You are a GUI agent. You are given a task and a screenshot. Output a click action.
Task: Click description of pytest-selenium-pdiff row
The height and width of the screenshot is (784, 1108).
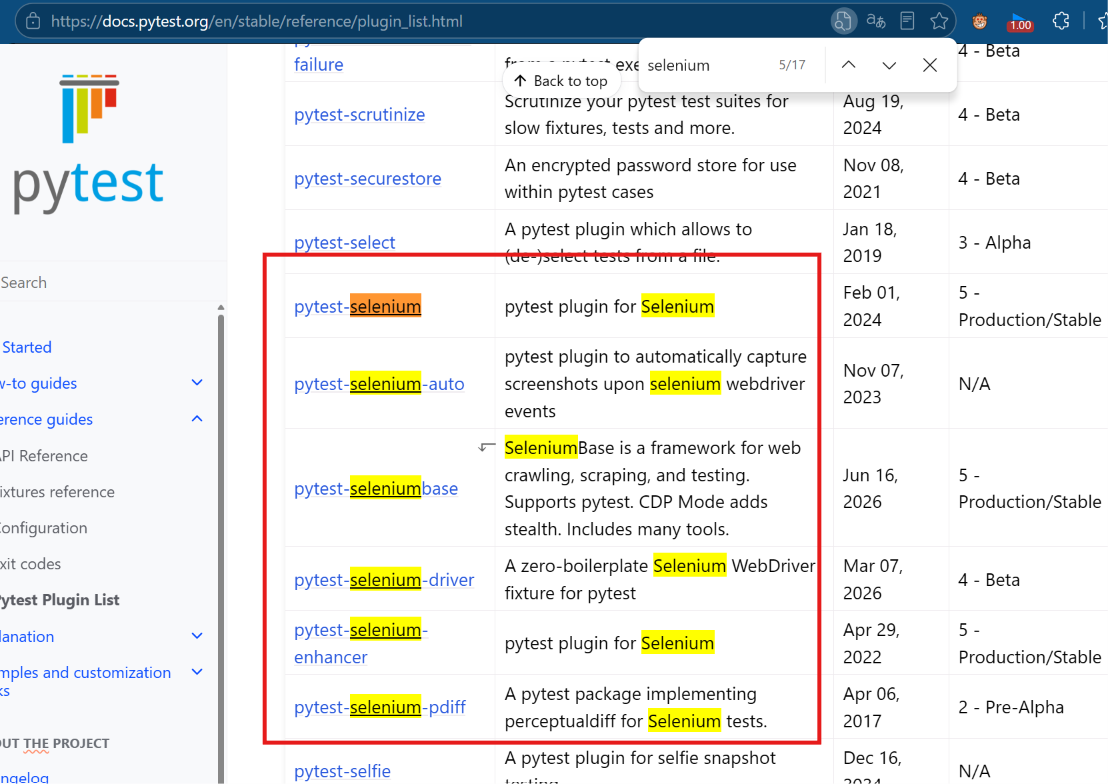[x=636, y=707]
